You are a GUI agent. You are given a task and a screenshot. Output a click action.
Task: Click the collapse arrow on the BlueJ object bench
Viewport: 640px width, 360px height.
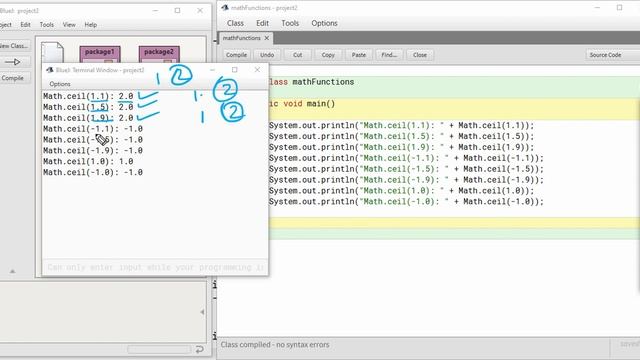[x=202, y=312]
